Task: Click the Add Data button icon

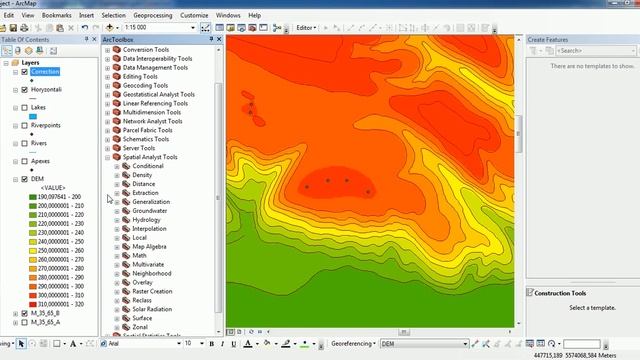Action: pyautogui.click(x=109, y=28)
